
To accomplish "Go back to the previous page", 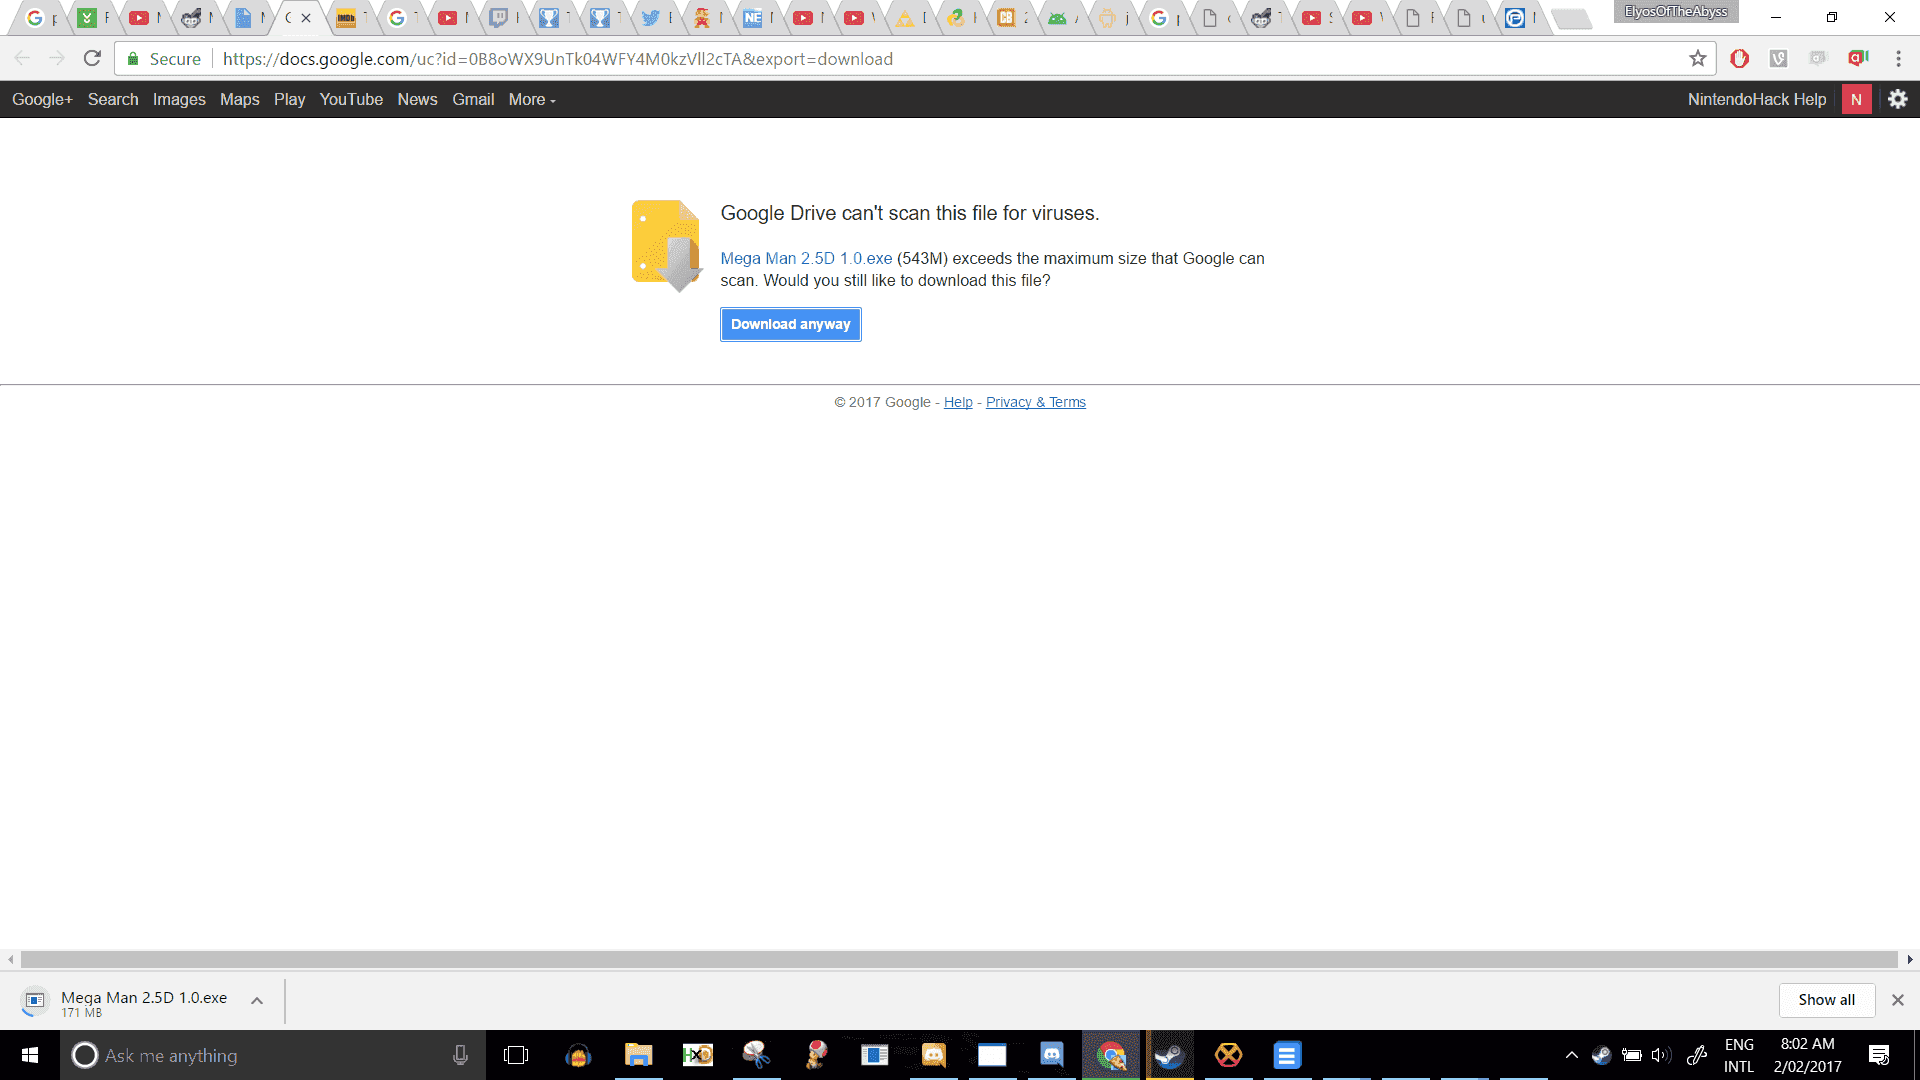I will coord(22,59).
